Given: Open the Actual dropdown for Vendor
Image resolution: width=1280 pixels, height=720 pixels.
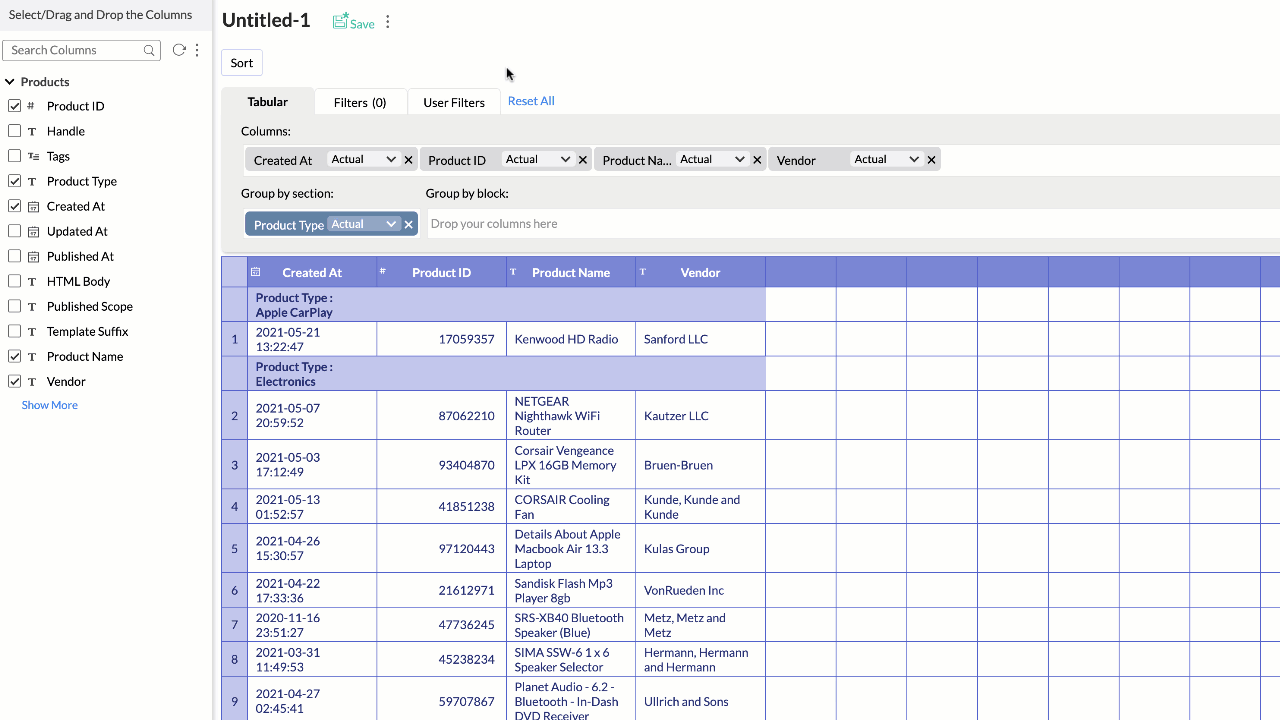Looking at the screenshot, I should tap(887, 159).
